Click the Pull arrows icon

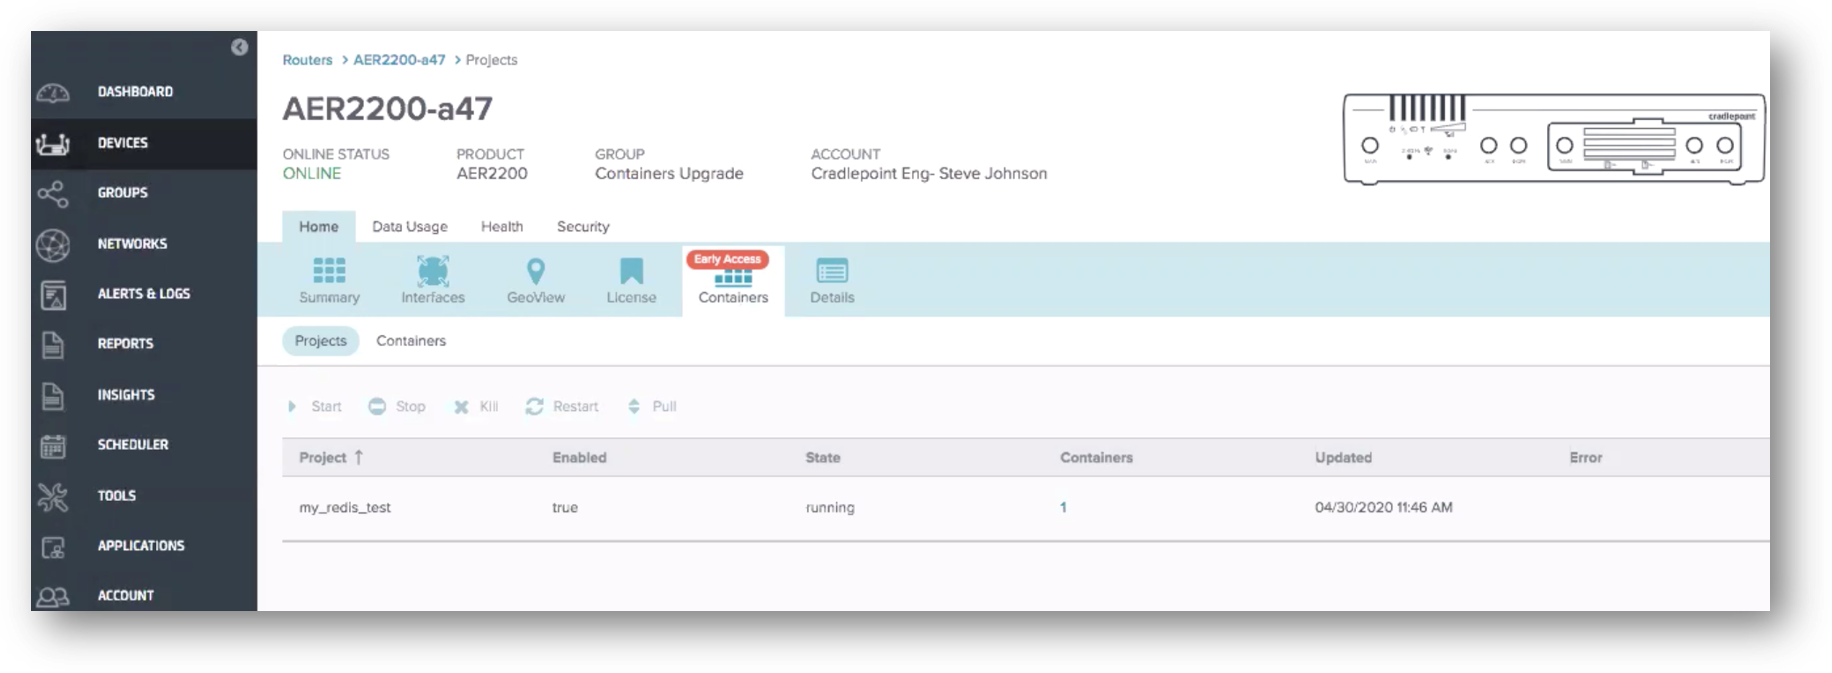click(x=634, y=407)
